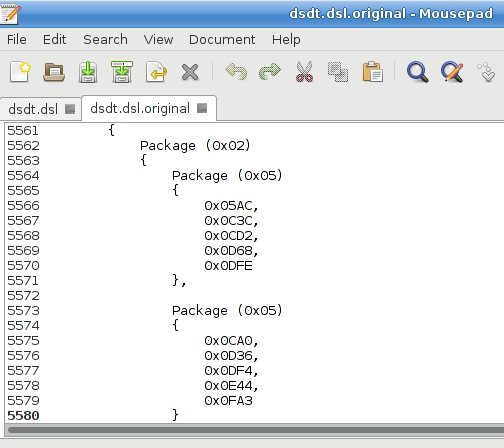
Task: Switch to the dsdt.dsl tab
Action: click(33, 109)
